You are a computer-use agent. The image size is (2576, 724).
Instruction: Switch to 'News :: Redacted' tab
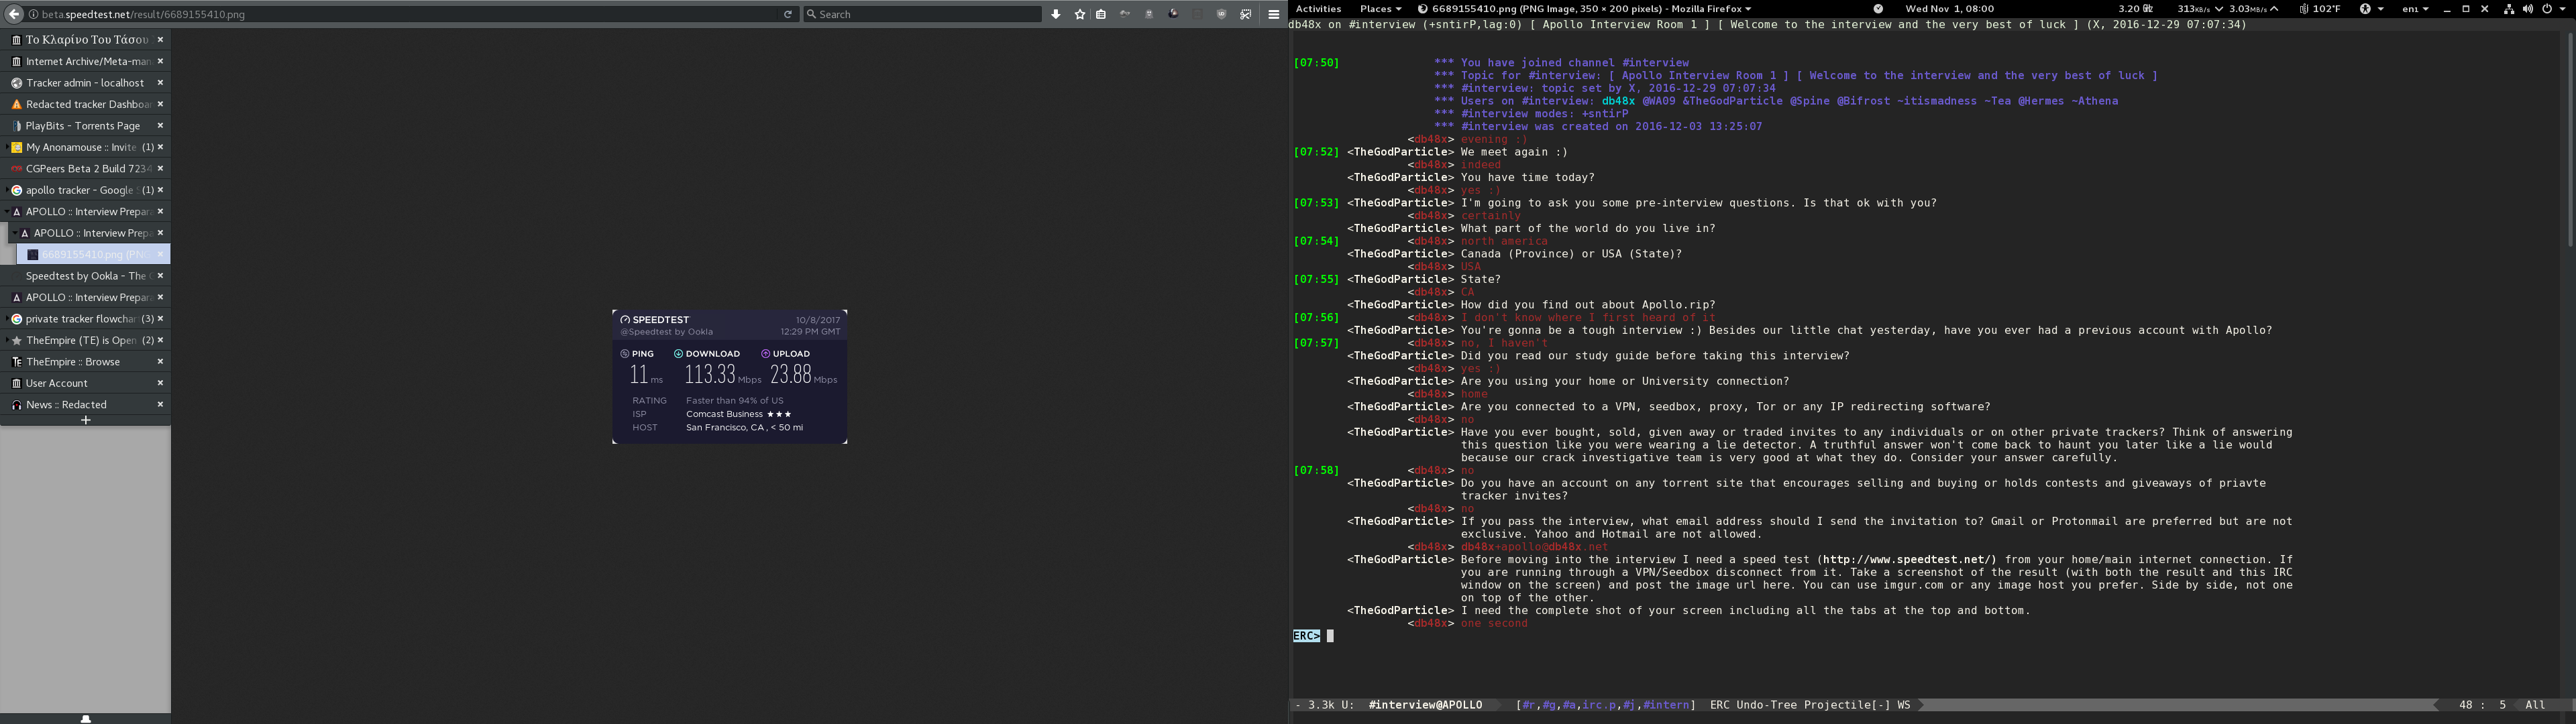[86, 404]
